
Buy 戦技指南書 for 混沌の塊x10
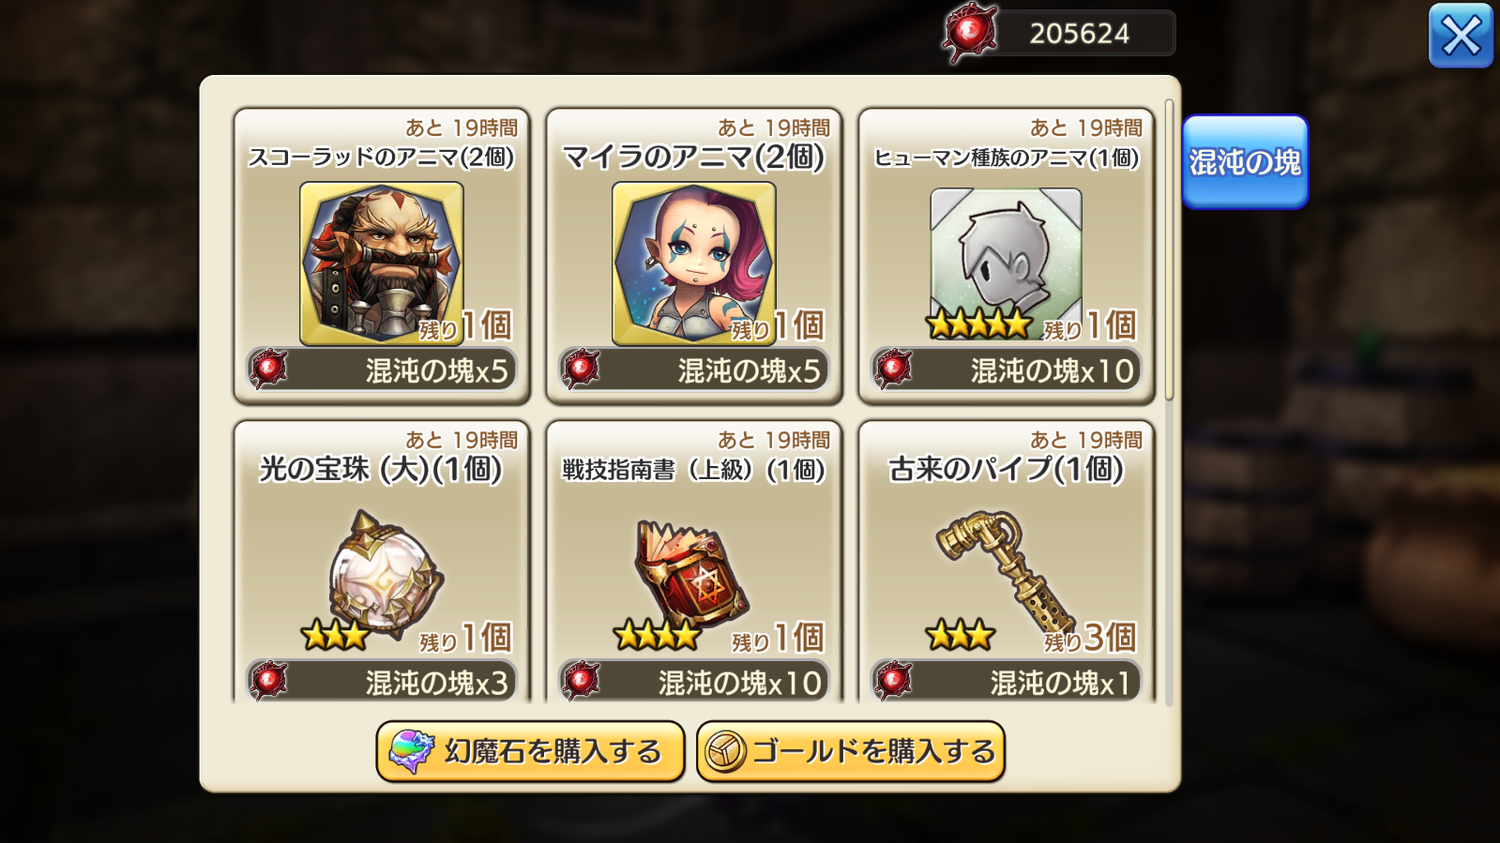click(x=693, y=682)
